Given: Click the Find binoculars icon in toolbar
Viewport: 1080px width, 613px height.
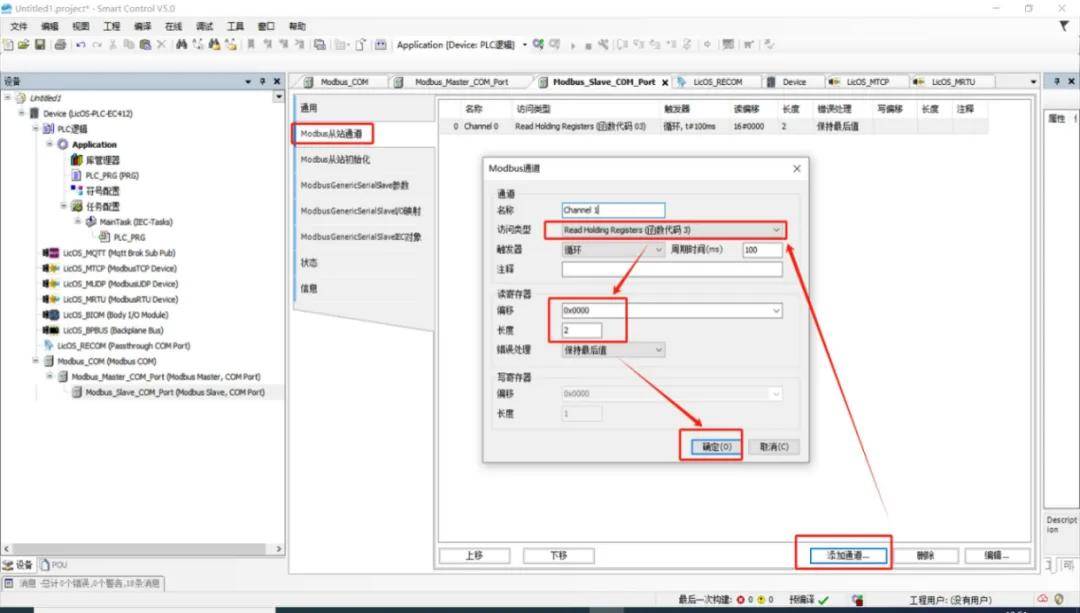Looking at the screenshot, I should (181, 45).
